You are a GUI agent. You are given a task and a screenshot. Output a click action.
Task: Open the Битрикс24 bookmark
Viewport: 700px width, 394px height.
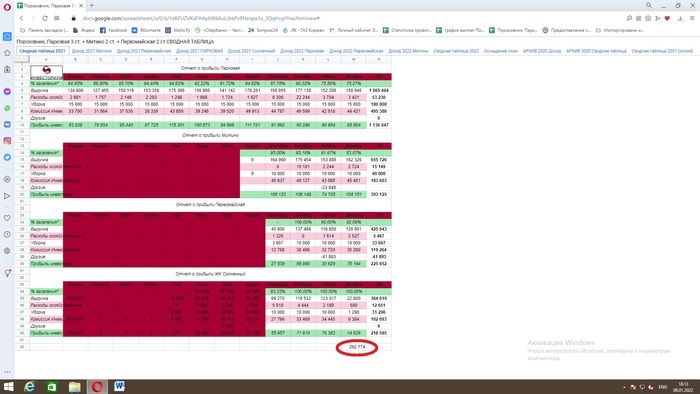click(263, 30)
